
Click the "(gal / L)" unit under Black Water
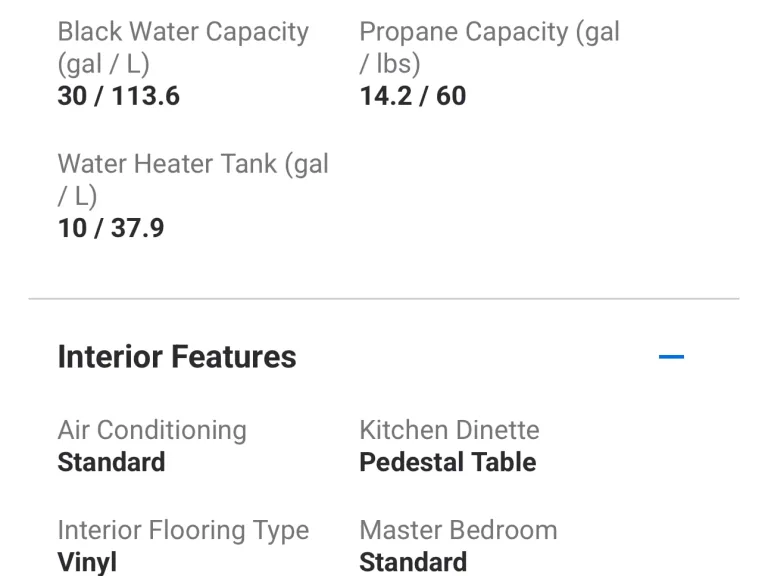point(103,64)
